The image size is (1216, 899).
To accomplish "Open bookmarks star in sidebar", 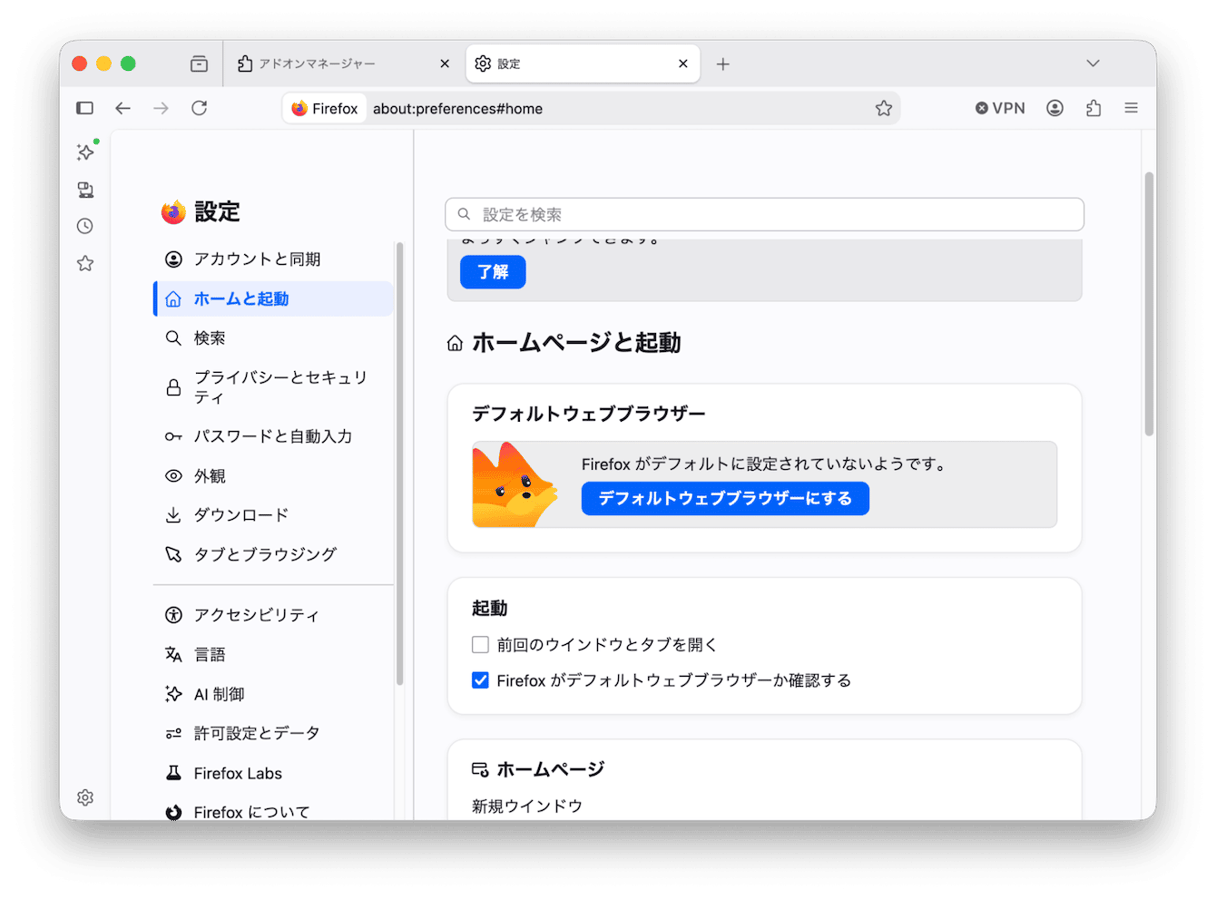I will click(86, 263).
